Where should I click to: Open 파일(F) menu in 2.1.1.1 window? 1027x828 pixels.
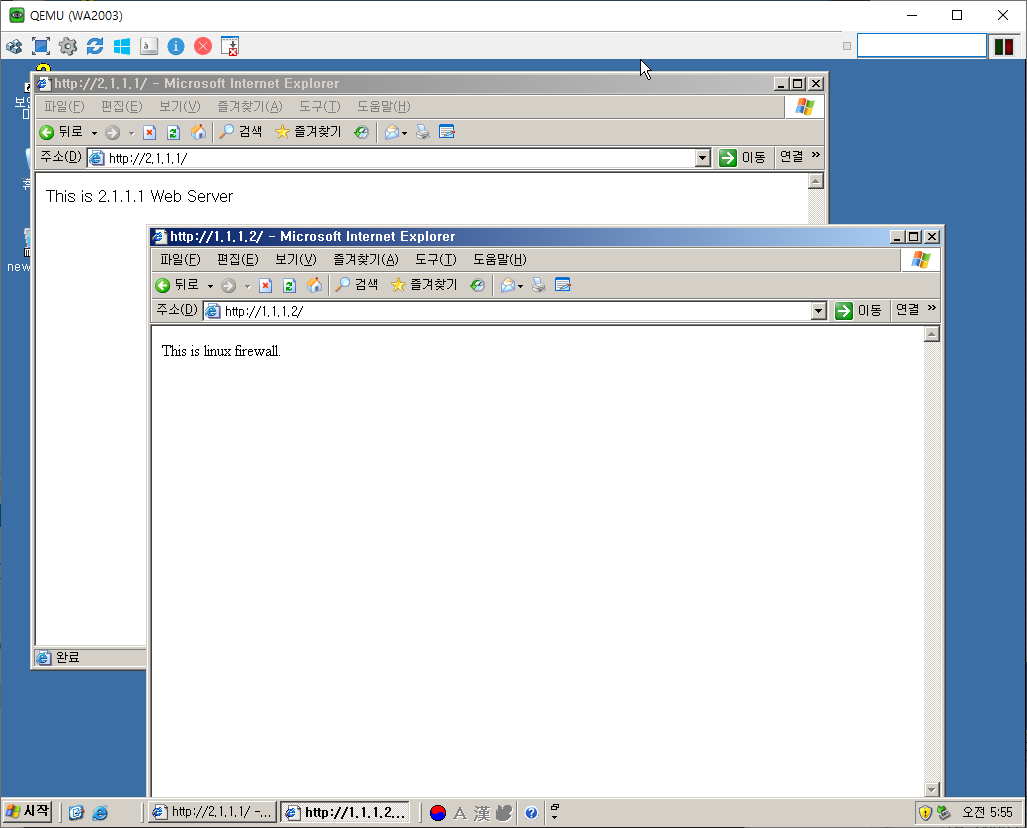(x=64, y=107)
